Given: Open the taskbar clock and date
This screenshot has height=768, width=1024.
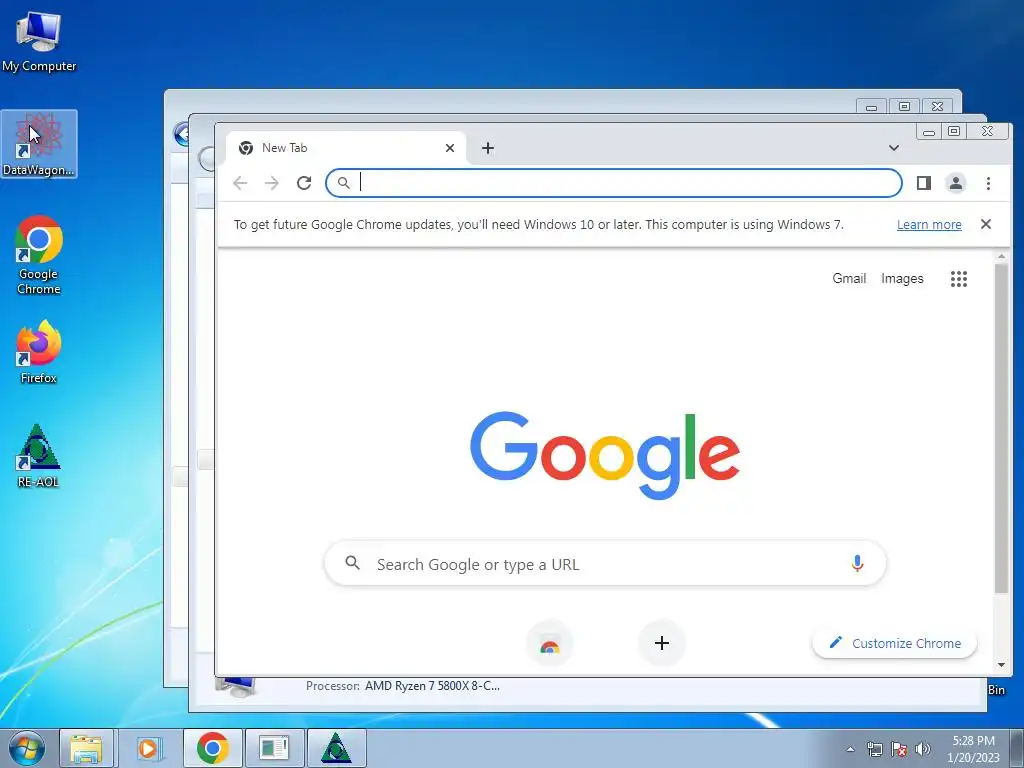Looking at the screenshot, I should click(x=973, y=749).
